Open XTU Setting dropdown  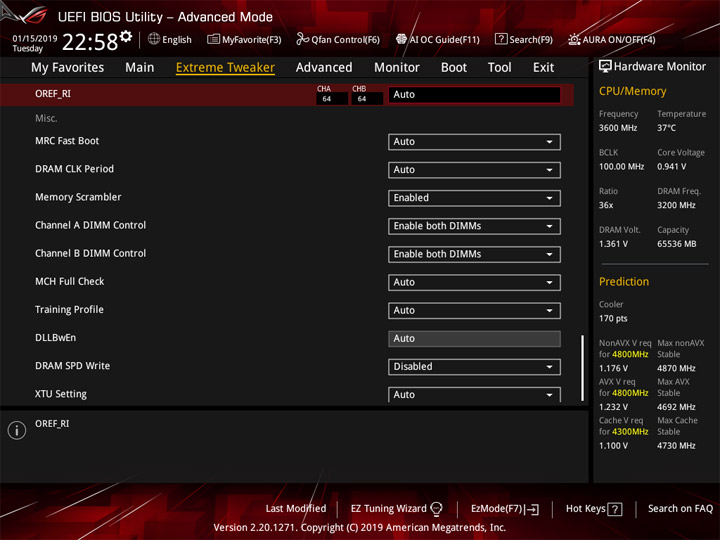click(474, 394)
